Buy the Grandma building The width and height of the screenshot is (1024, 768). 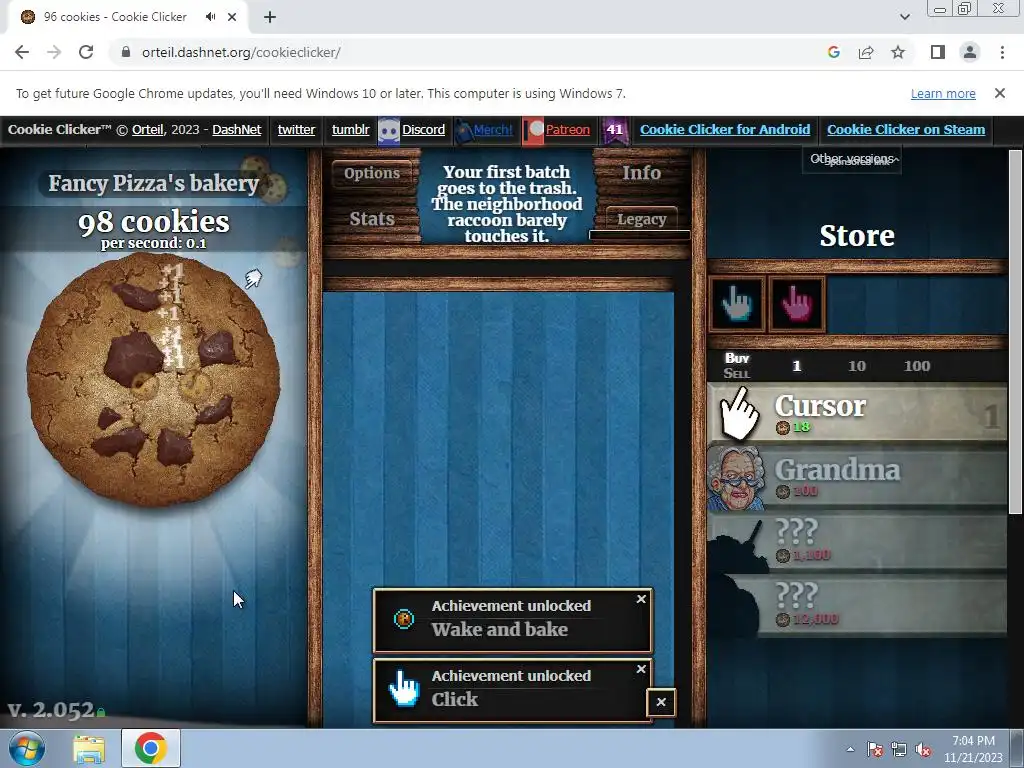[857, 477]
